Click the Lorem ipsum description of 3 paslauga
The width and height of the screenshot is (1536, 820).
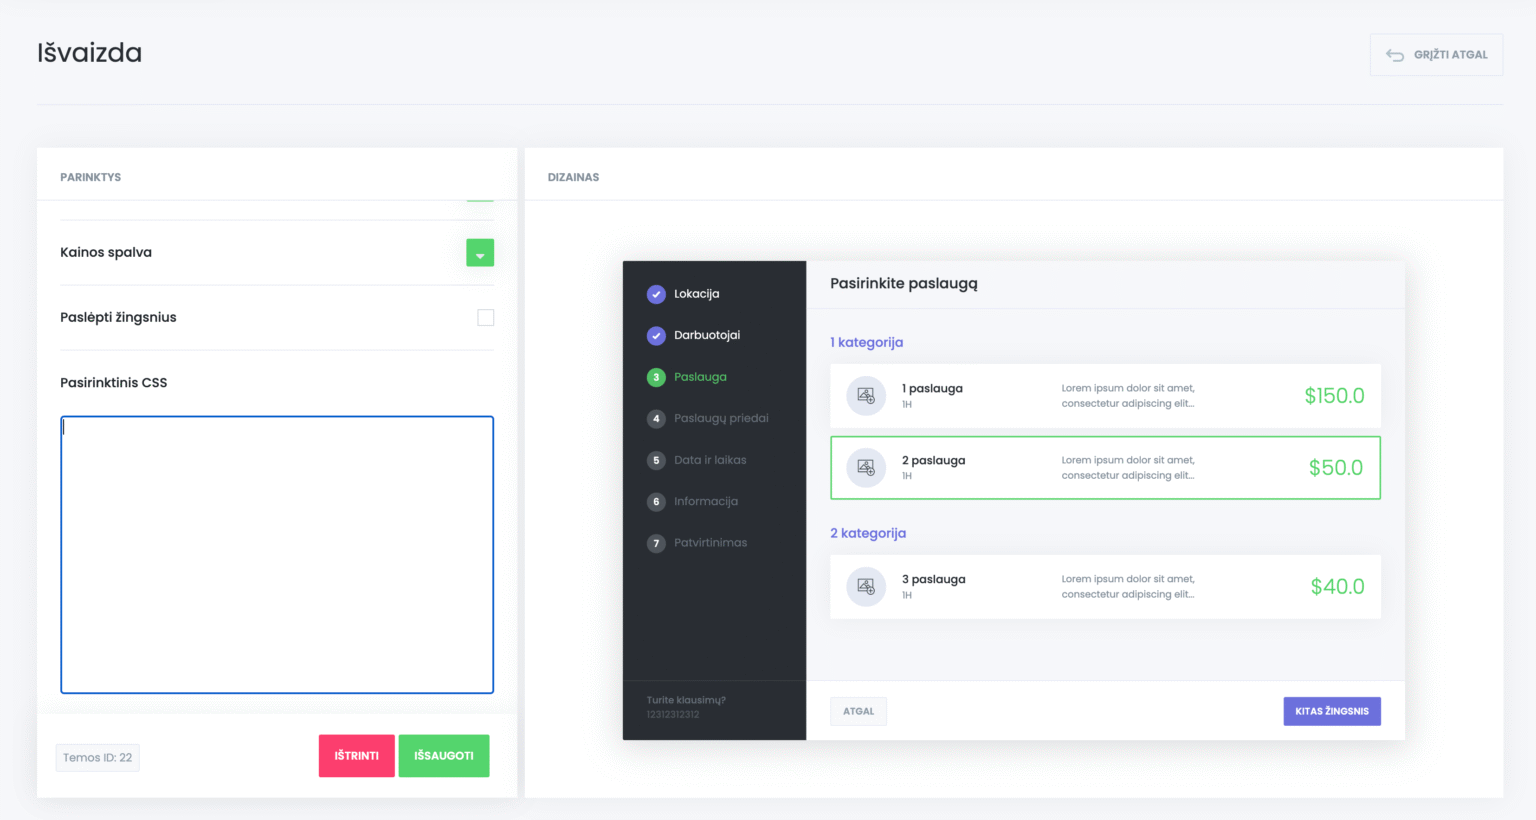(x=1128, y=587)
